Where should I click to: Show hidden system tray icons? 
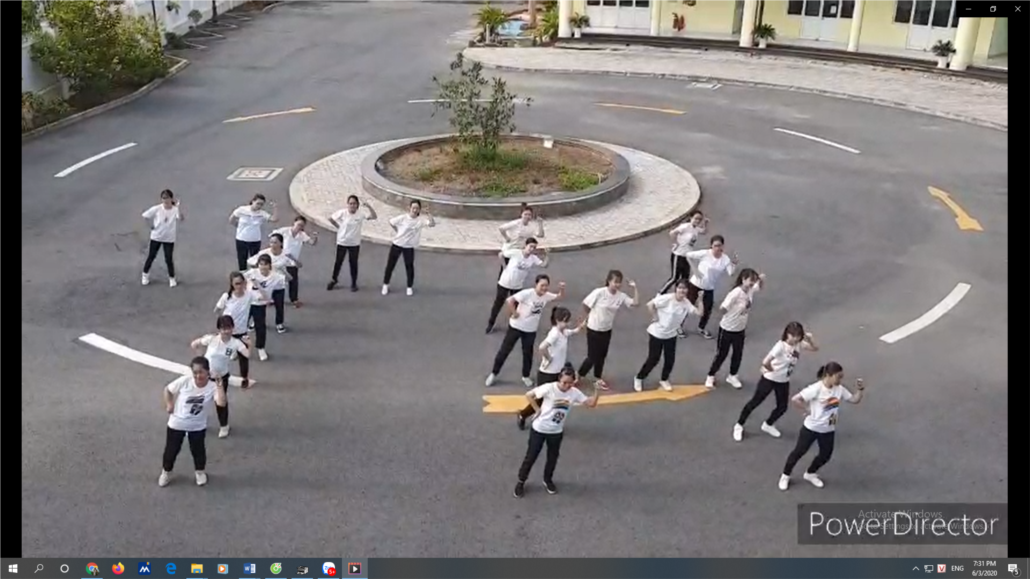(916, 568)
